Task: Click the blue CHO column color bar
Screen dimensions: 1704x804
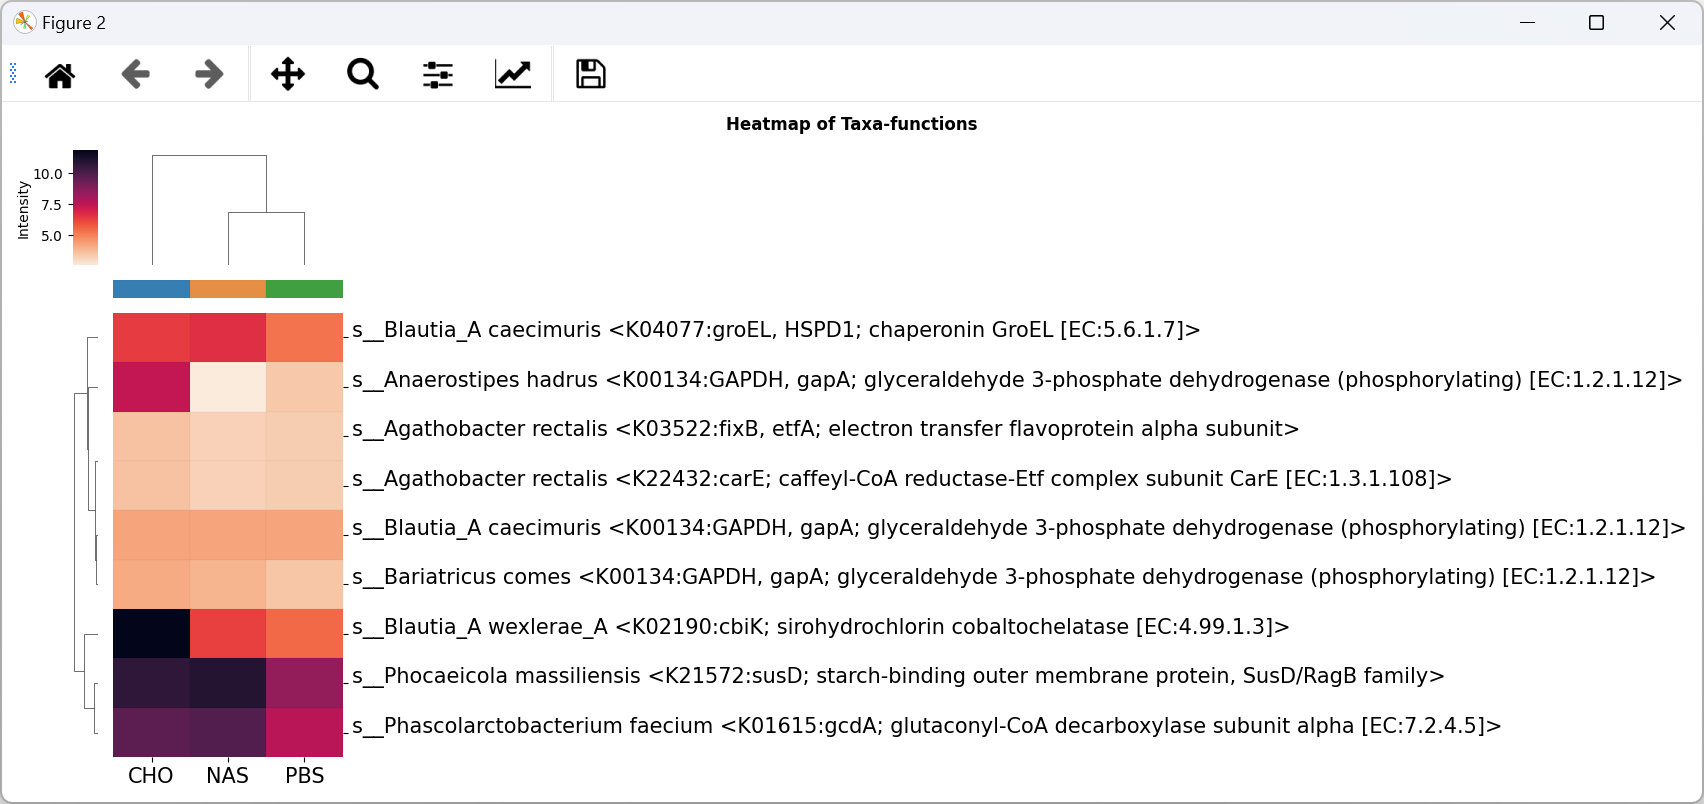Action: [x=151, y=289]
